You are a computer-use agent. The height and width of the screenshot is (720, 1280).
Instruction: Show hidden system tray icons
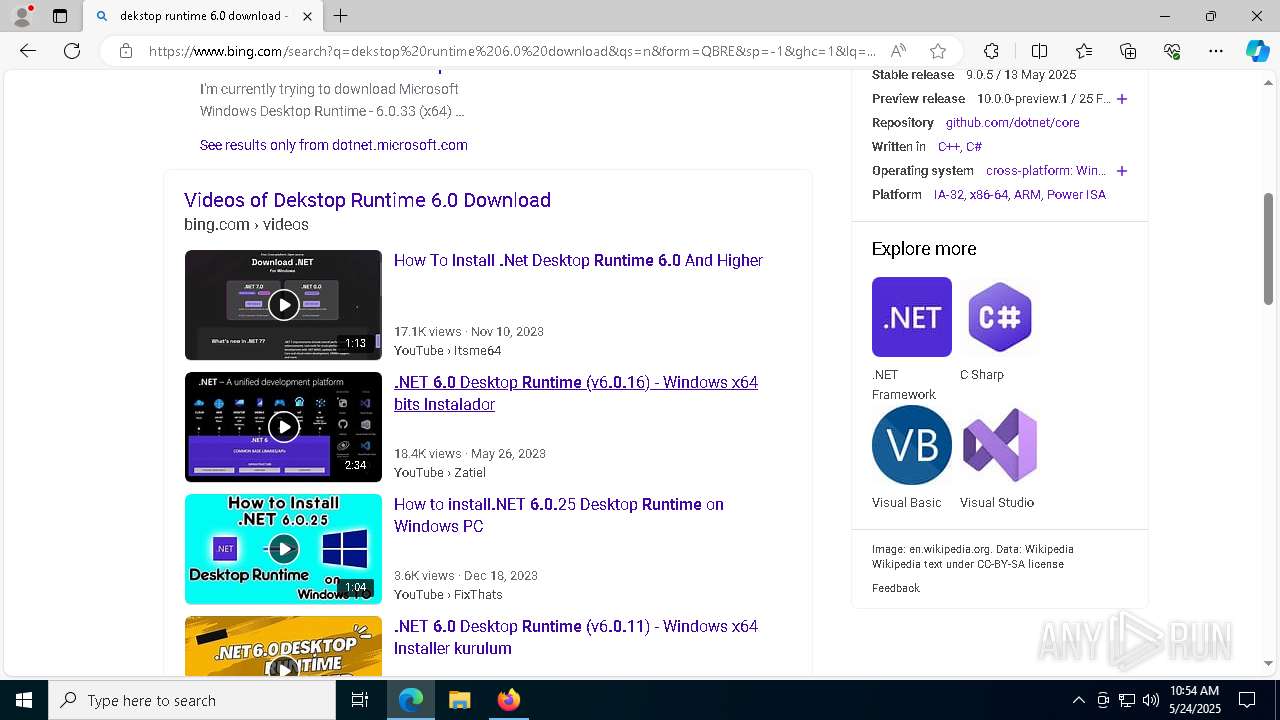coord(1078,700)
